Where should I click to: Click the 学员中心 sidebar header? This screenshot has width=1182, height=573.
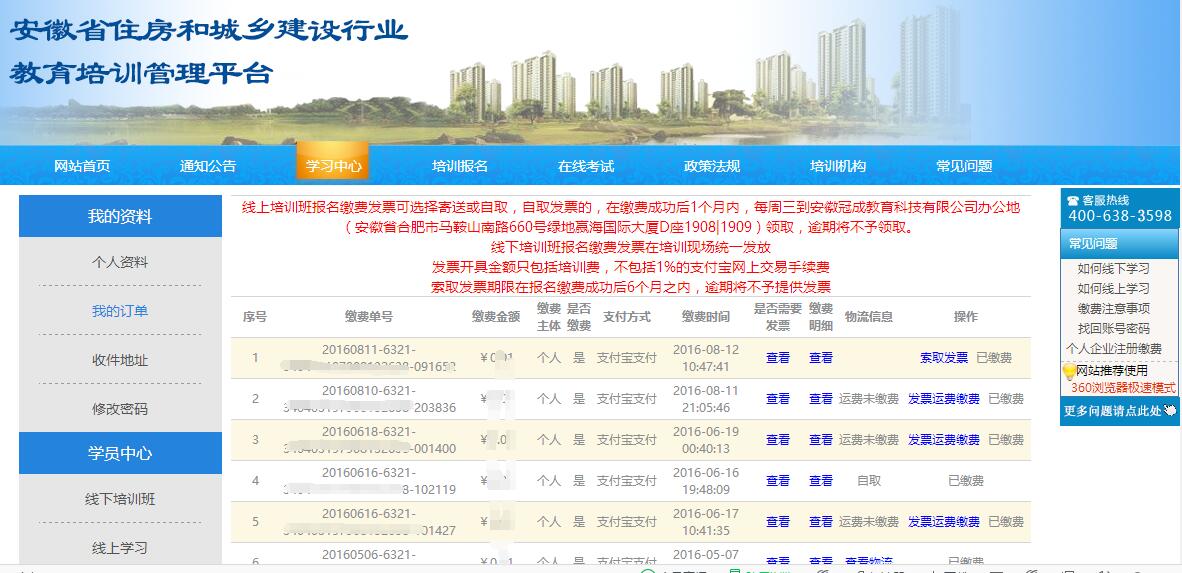coord(121,453)
